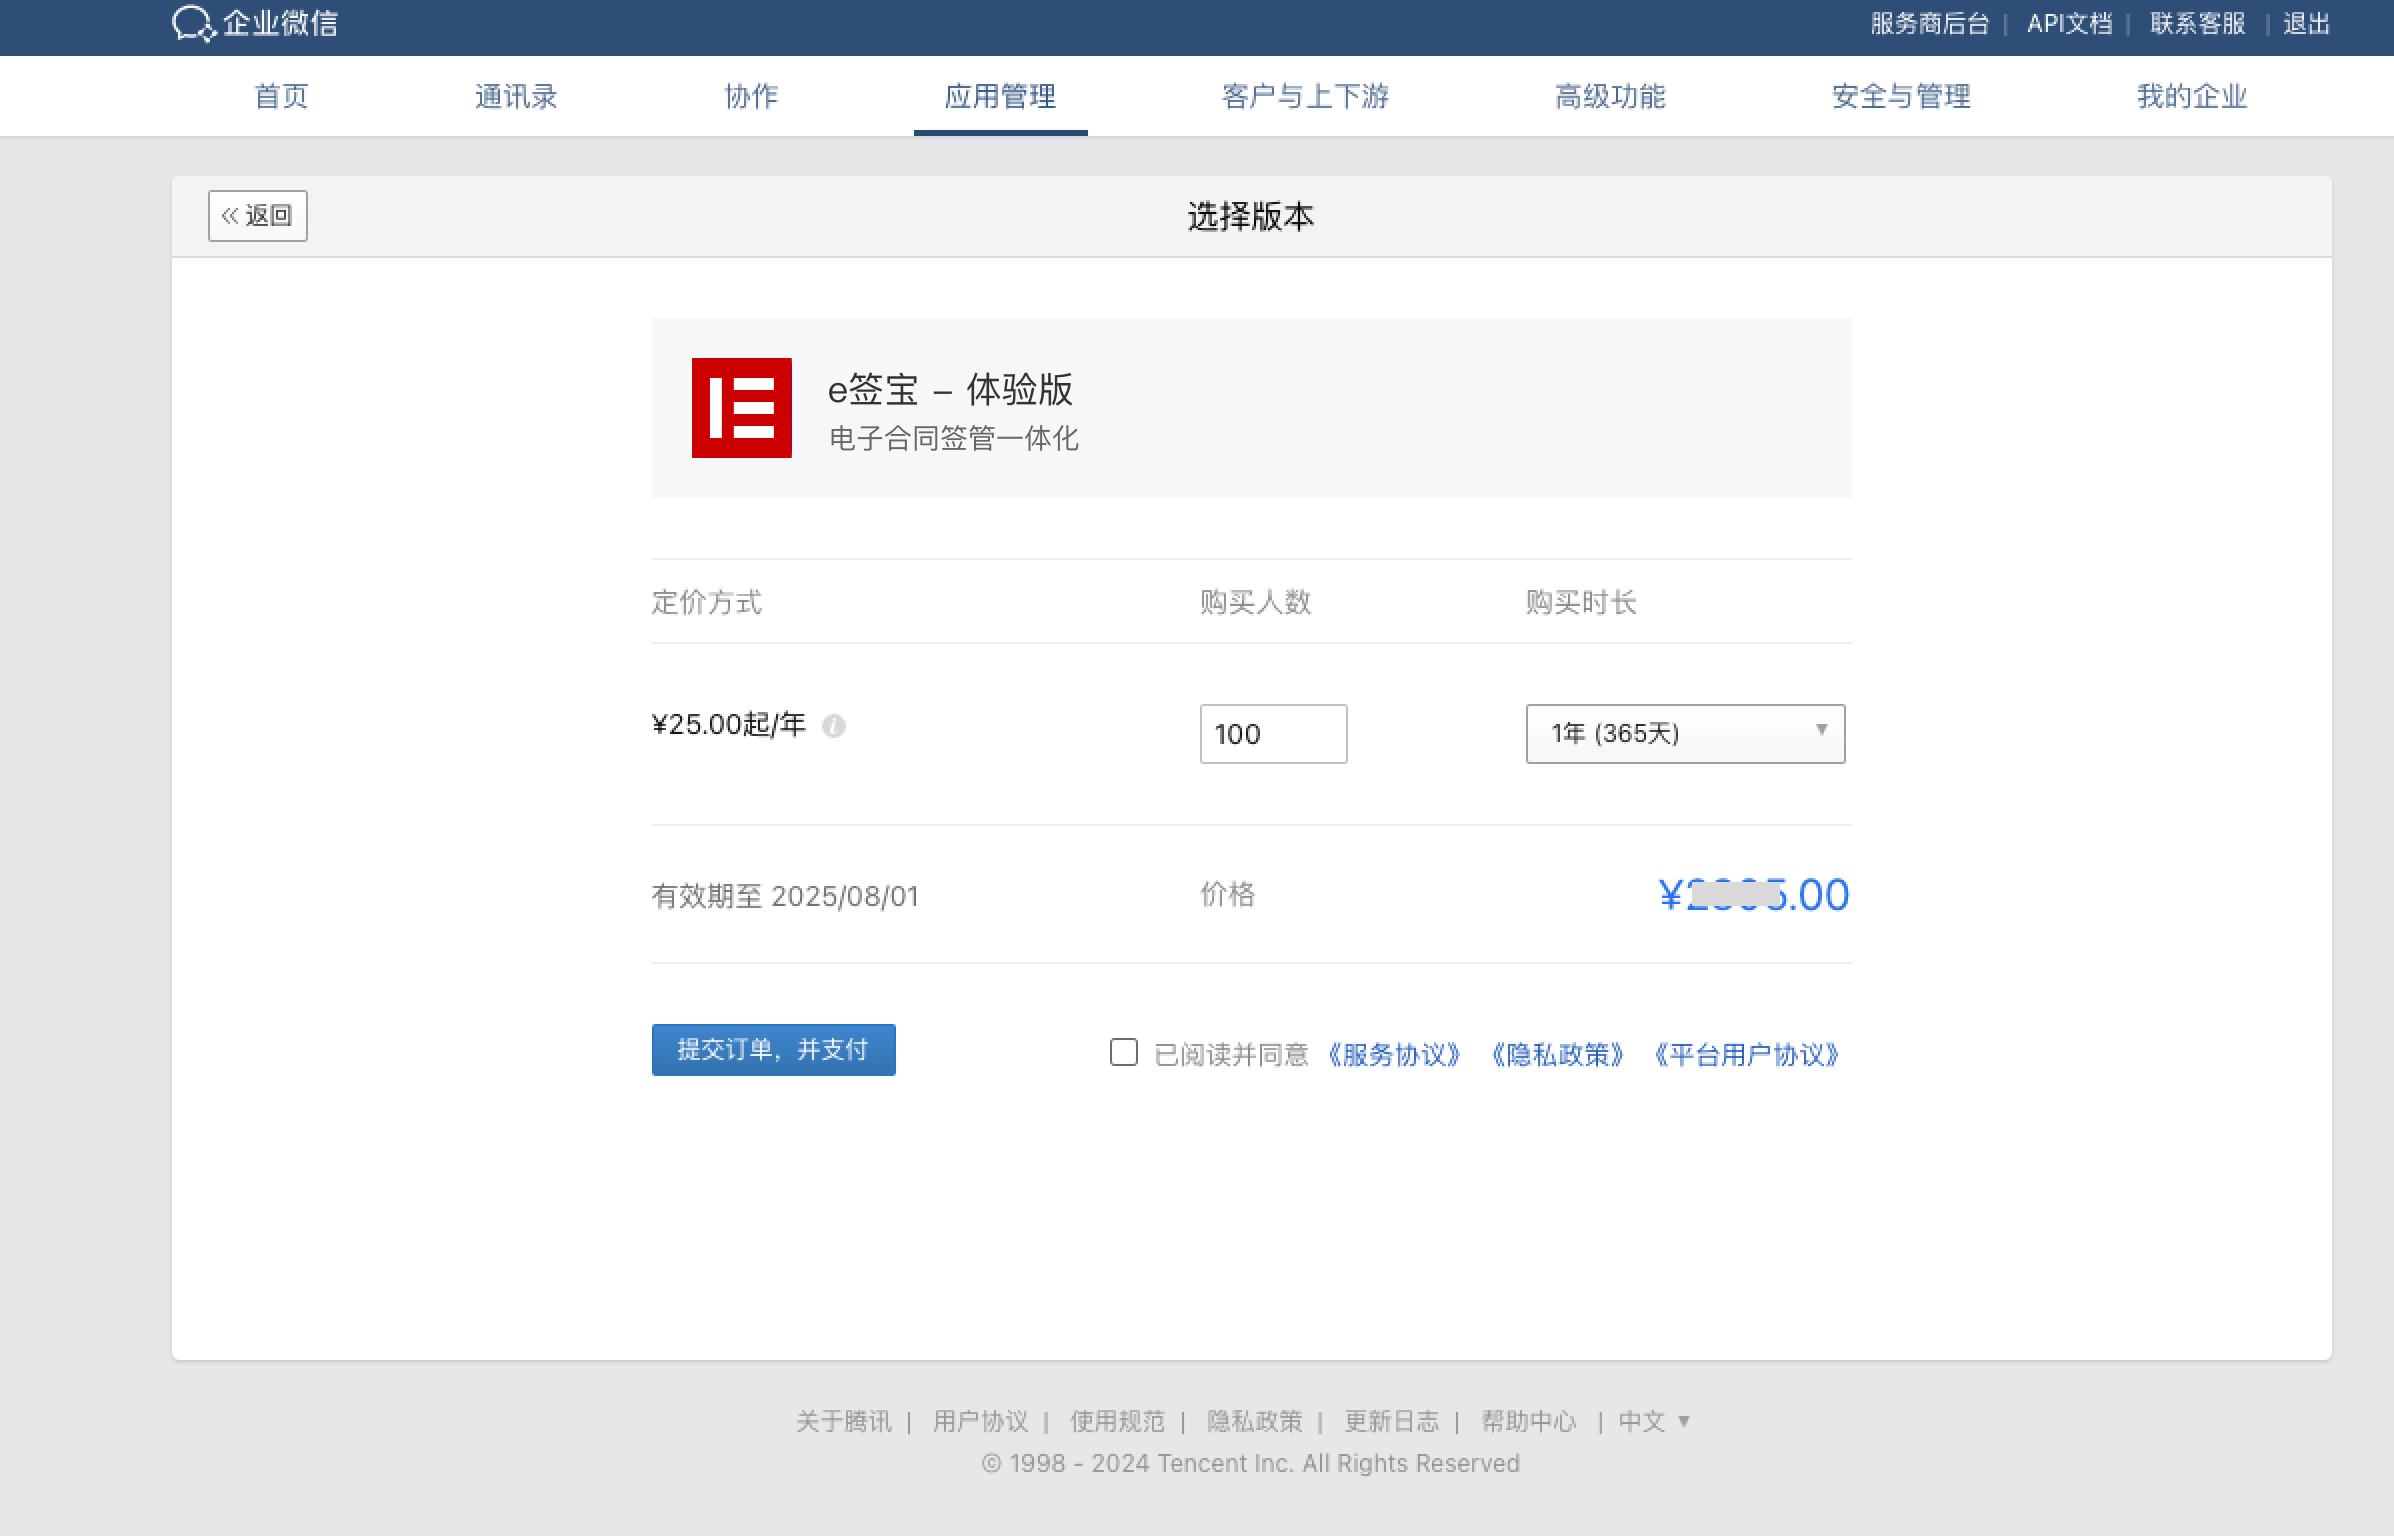Open 更新日志 footer link
The width and height of the screenshot is (2394, 1536).
(1391, 1421)
